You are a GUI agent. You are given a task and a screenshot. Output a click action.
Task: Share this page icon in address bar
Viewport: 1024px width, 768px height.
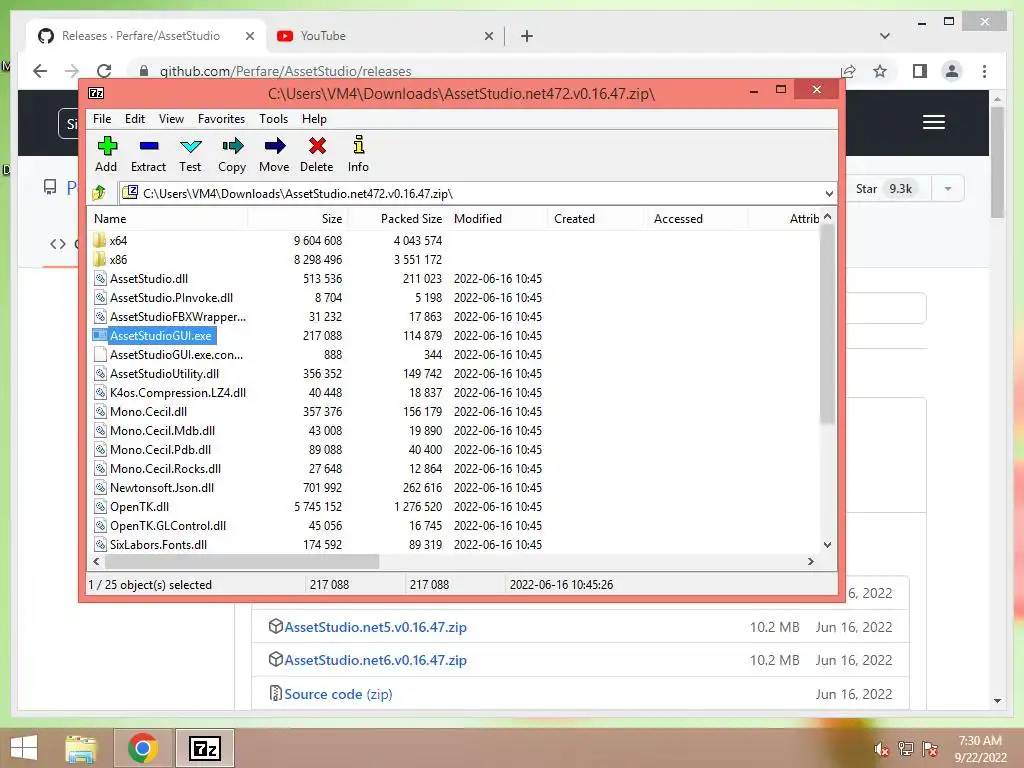point(848,71)
